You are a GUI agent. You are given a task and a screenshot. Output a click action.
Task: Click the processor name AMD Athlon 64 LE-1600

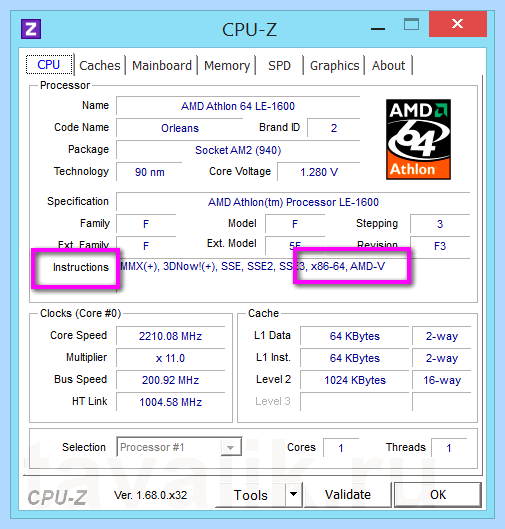238,106
